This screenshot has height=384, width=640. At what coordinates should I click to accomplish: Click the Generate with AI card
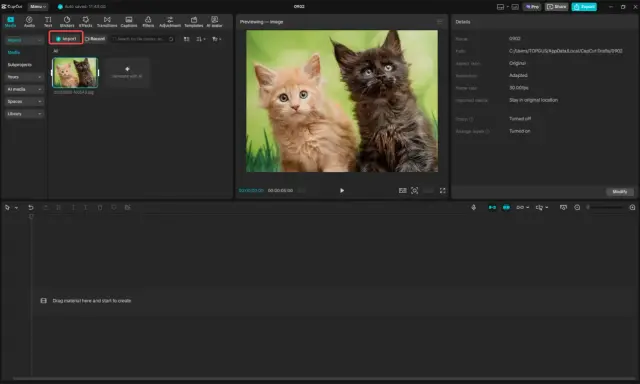(x=127, y=73)
